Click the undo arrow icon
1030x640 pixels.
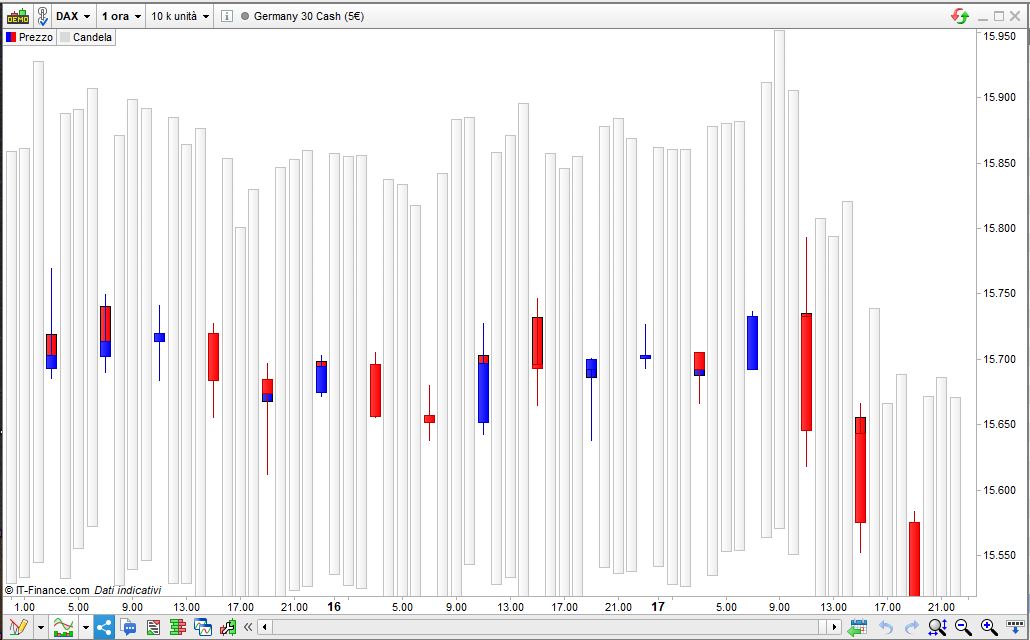(885, 628)
